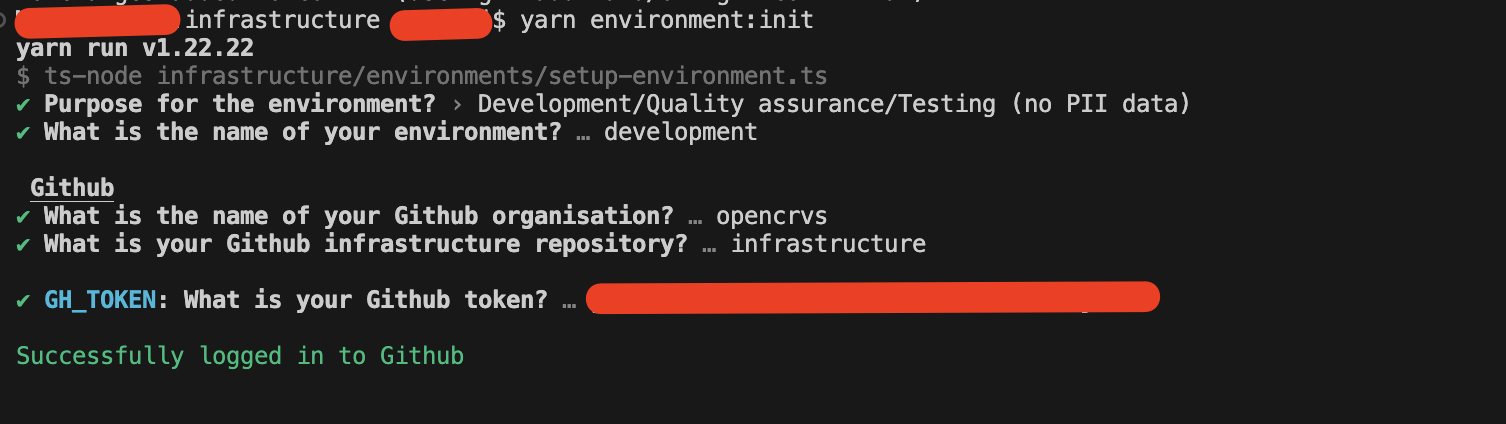Click the 'yarn environment:init' command text
Image resolution: width=1506 pixels, height=424 pixels.
coord(667,20)
